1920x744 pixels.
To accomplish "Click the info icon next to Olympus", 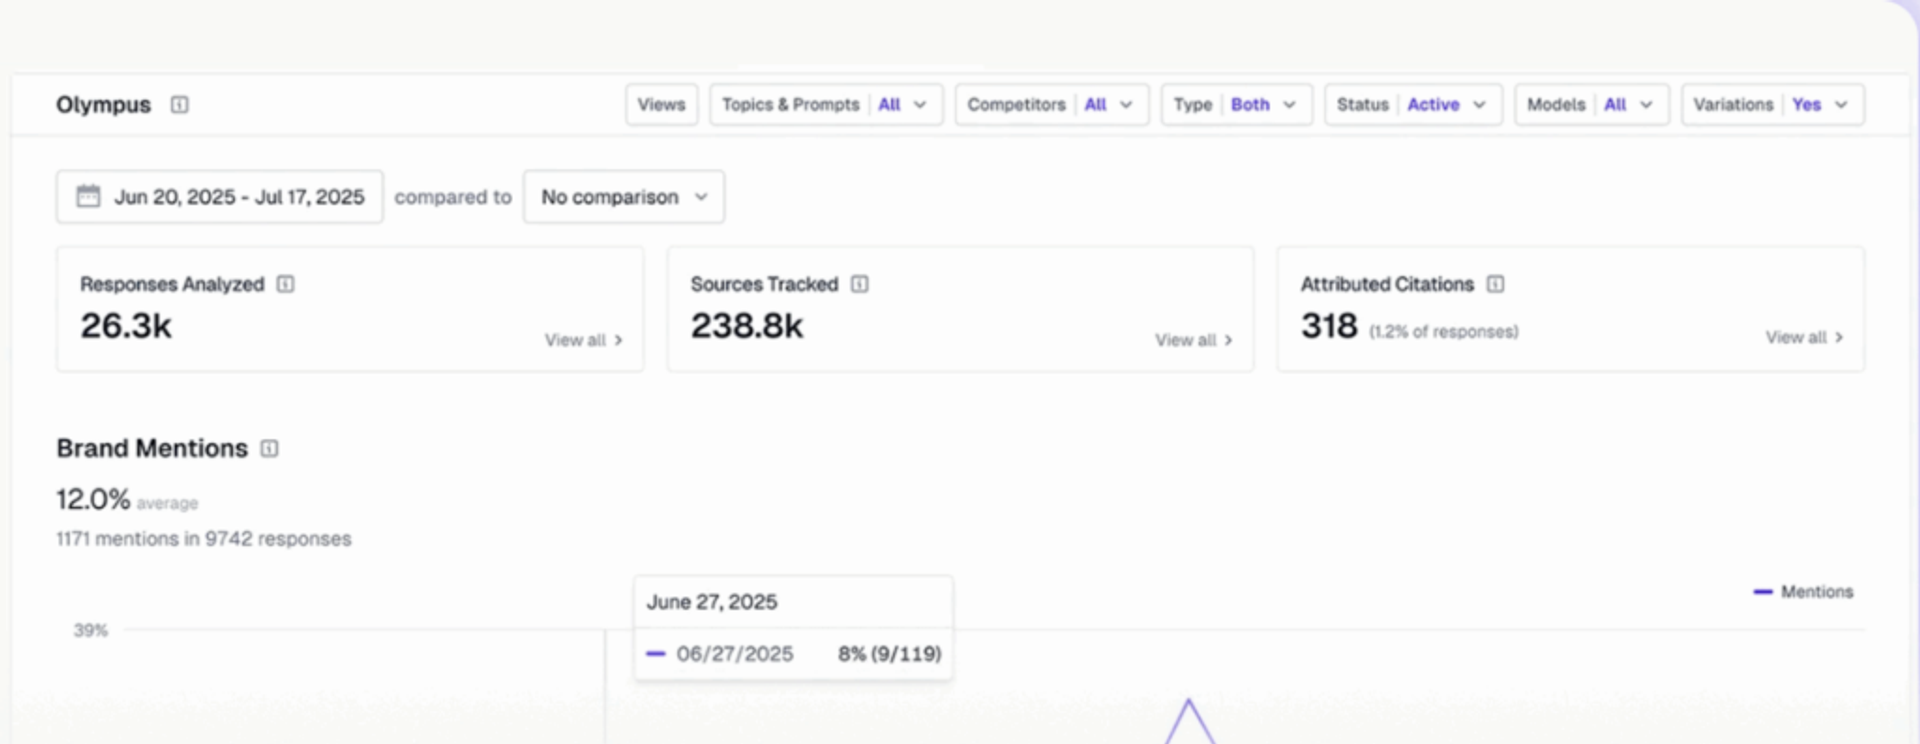I will point(179,105).
